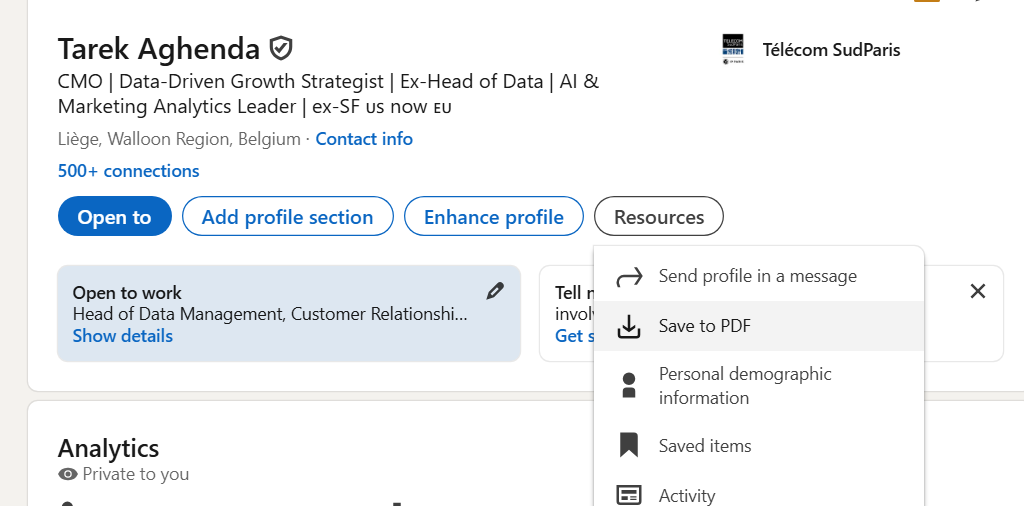Click the Activity newspaper icon
Image resolution: width=1024 pixels, height=506 pixels.
pos(628,495)
